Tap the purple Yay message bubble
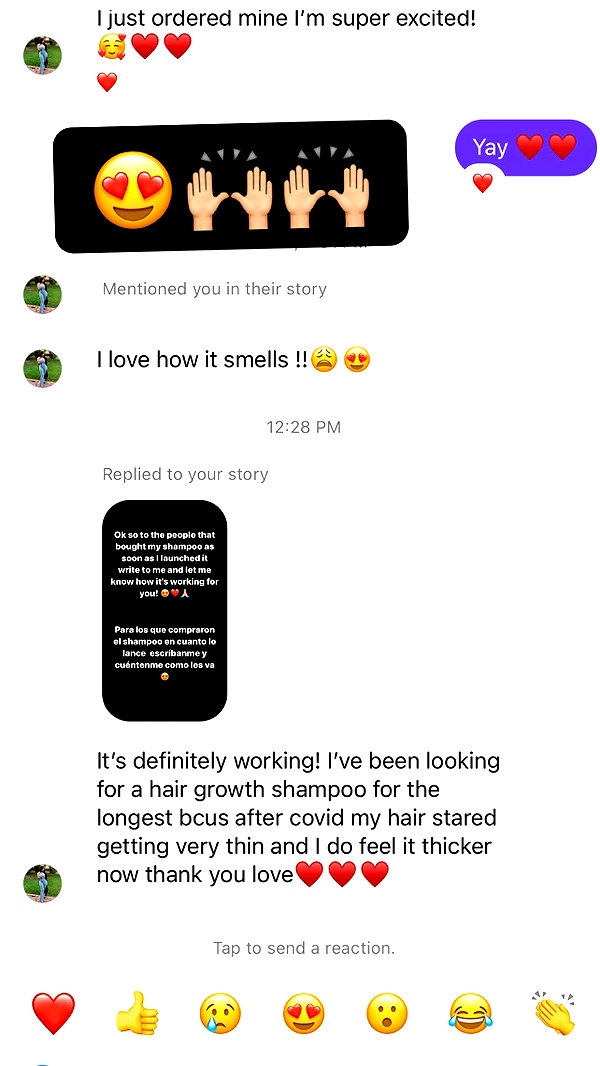The height and width of the screenshot is (1066, 600). click(525, 147)
